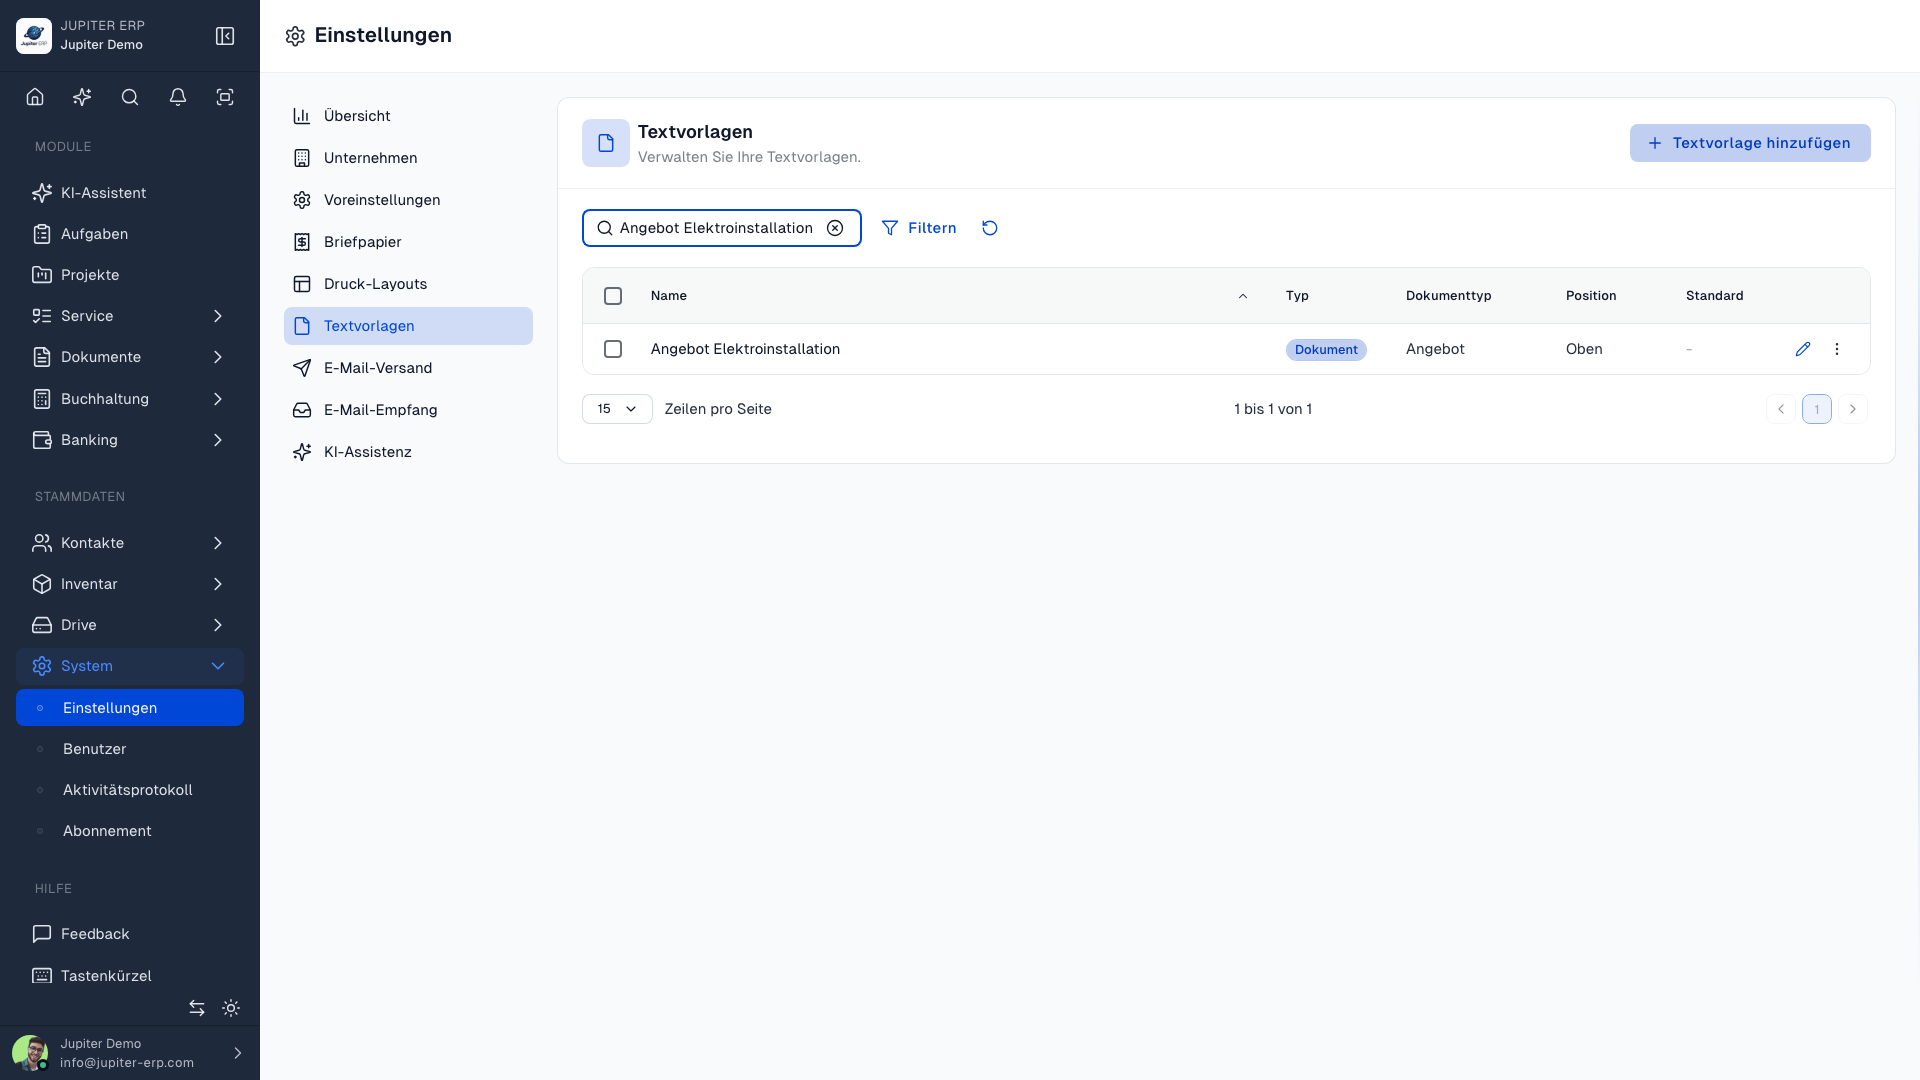Screen dimensions: 1920x1080
Task: Collapse the System section
Action: point(130,666)
